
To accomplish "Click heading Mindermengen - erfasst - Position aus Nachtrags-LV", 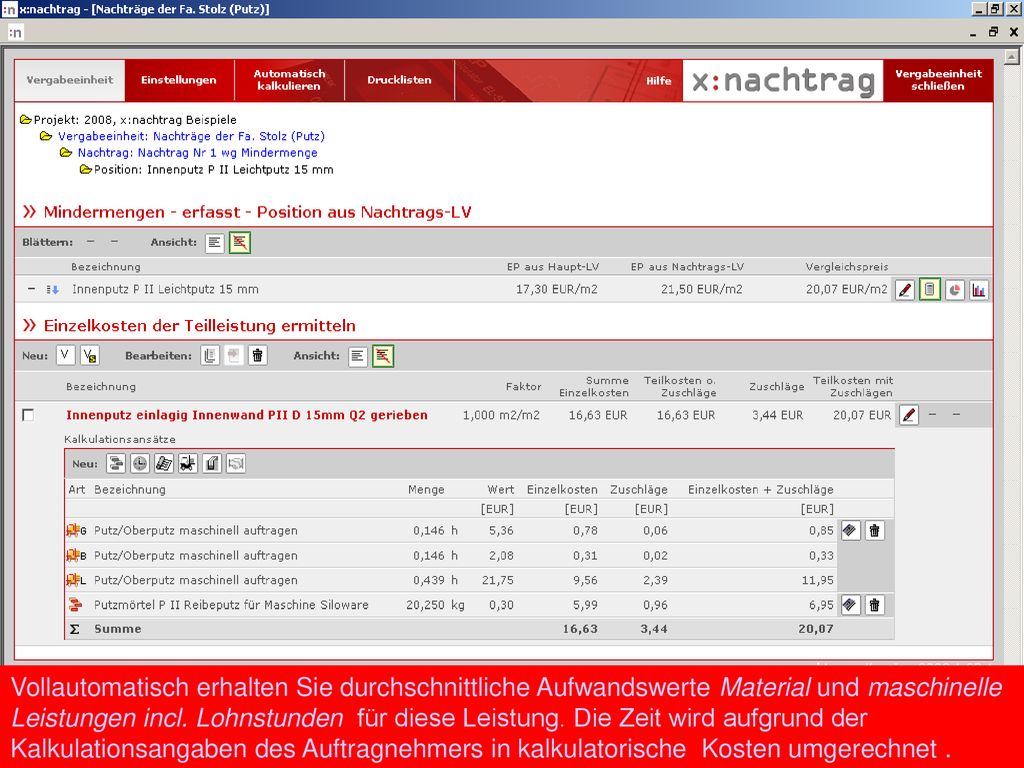I will tap(257, 212).
